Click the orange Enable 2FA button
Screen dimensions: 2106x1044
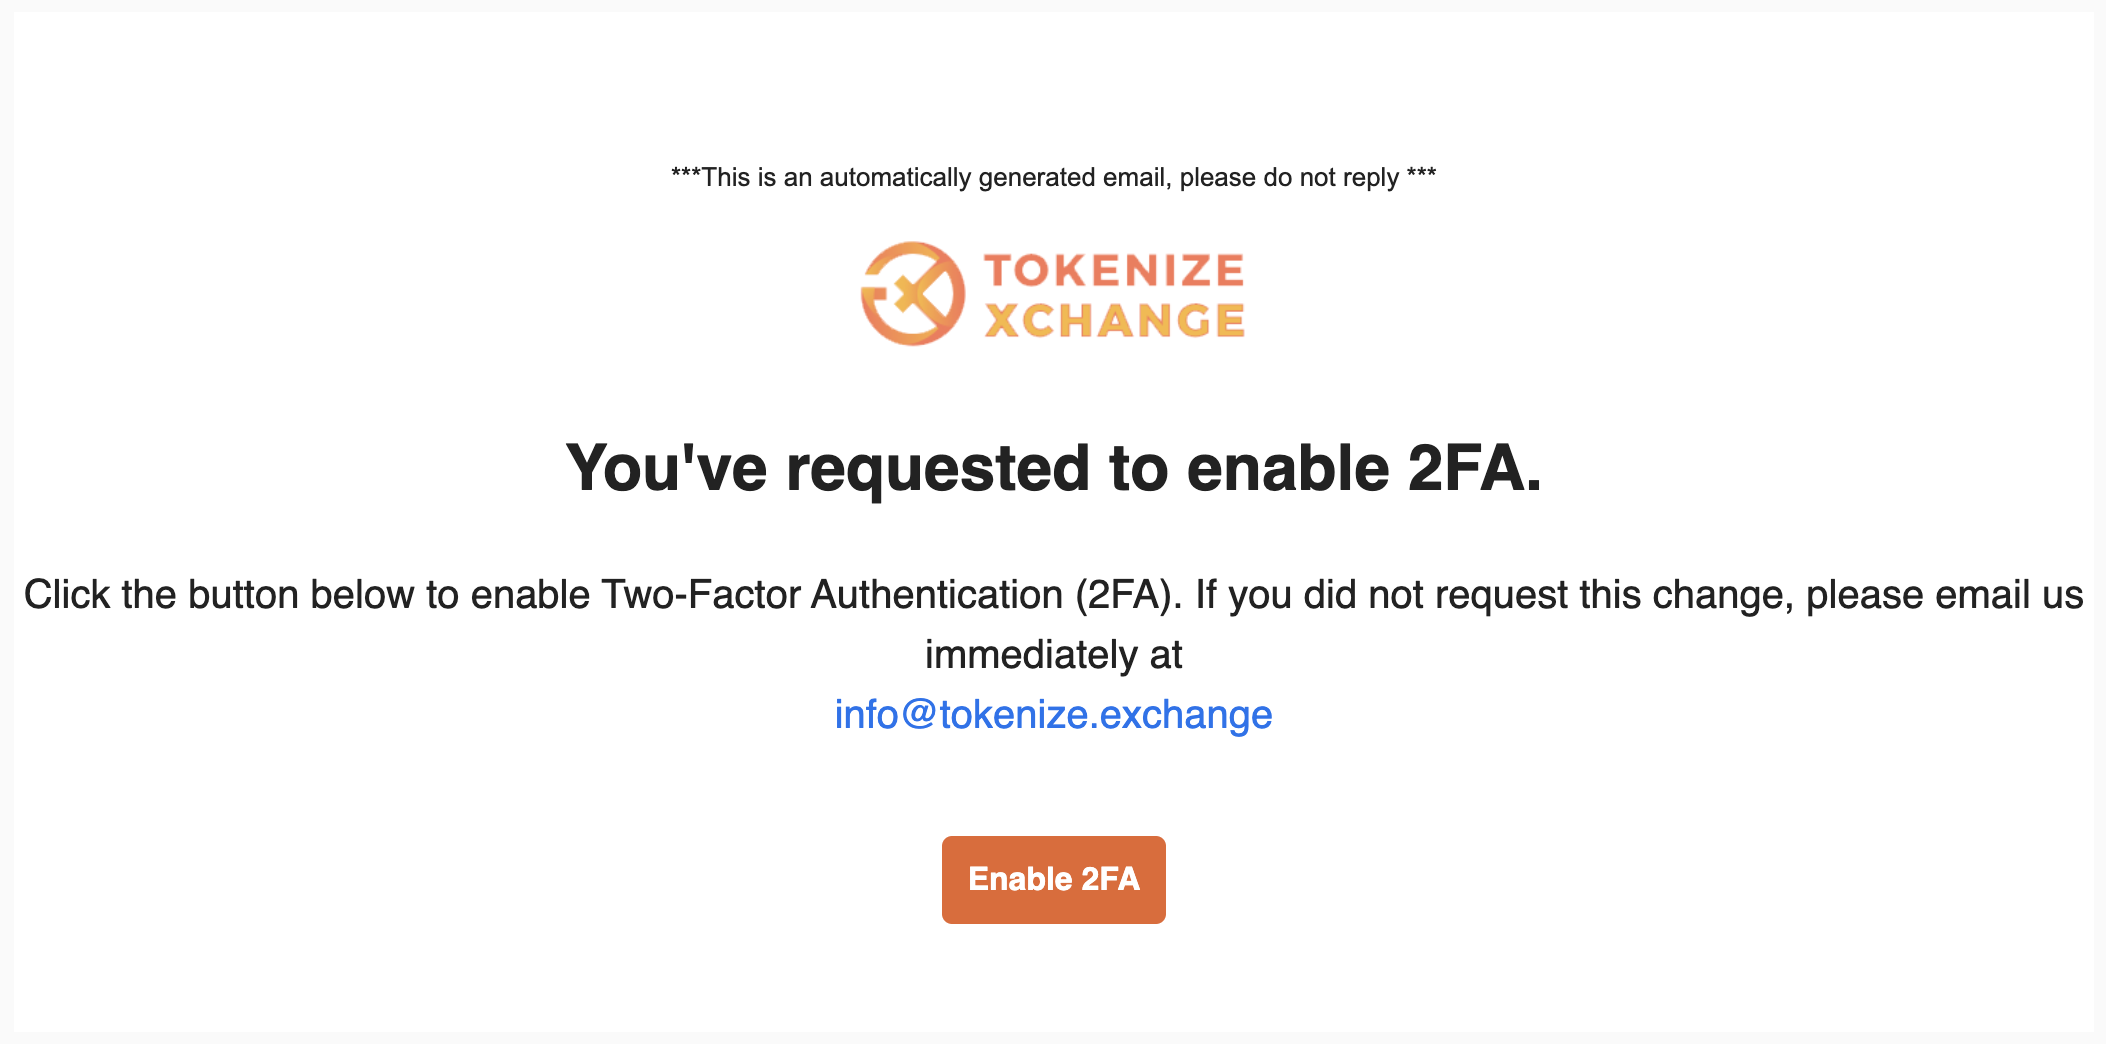1054,879
